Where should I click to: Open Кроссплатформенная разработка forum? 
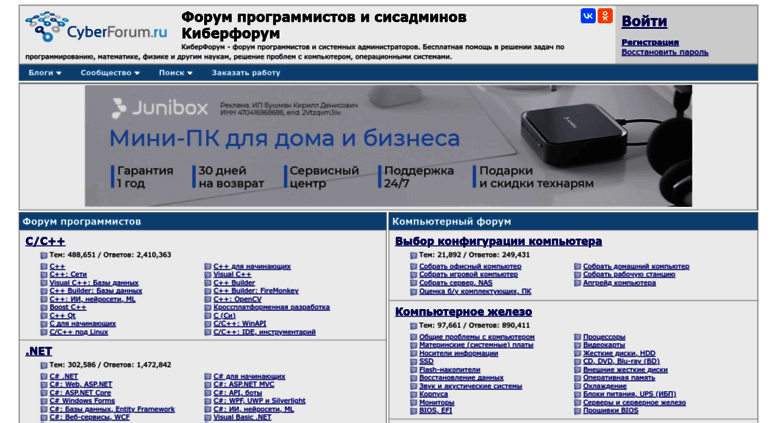pyautogui.click(x=271, y=307)
